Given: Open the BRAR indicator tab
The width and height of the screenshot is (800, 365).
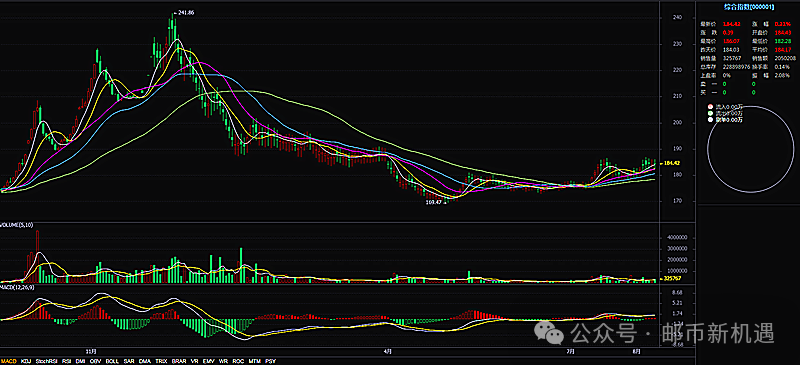Looking at the screenshot, I should click(x=179, y=361).
